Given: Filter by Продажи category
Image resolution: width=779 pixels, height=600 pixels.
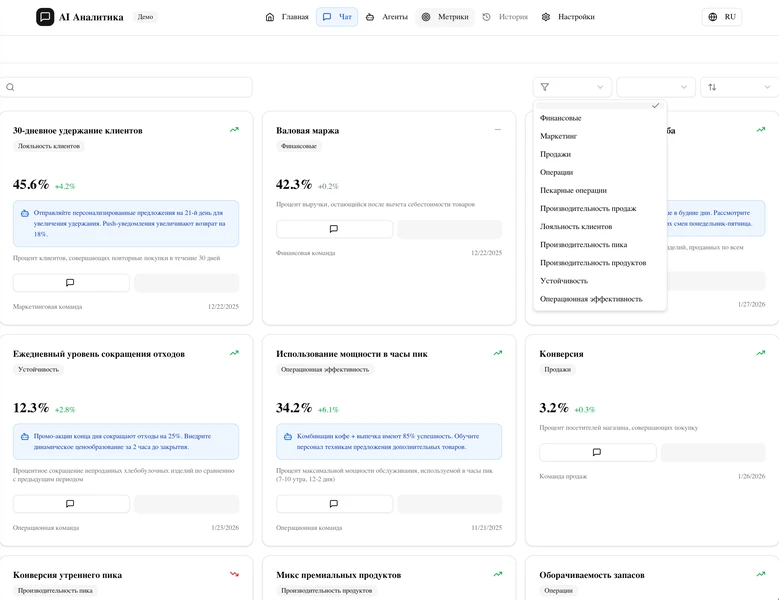Looking at the screenshot, I should click(x=600, y=154).
